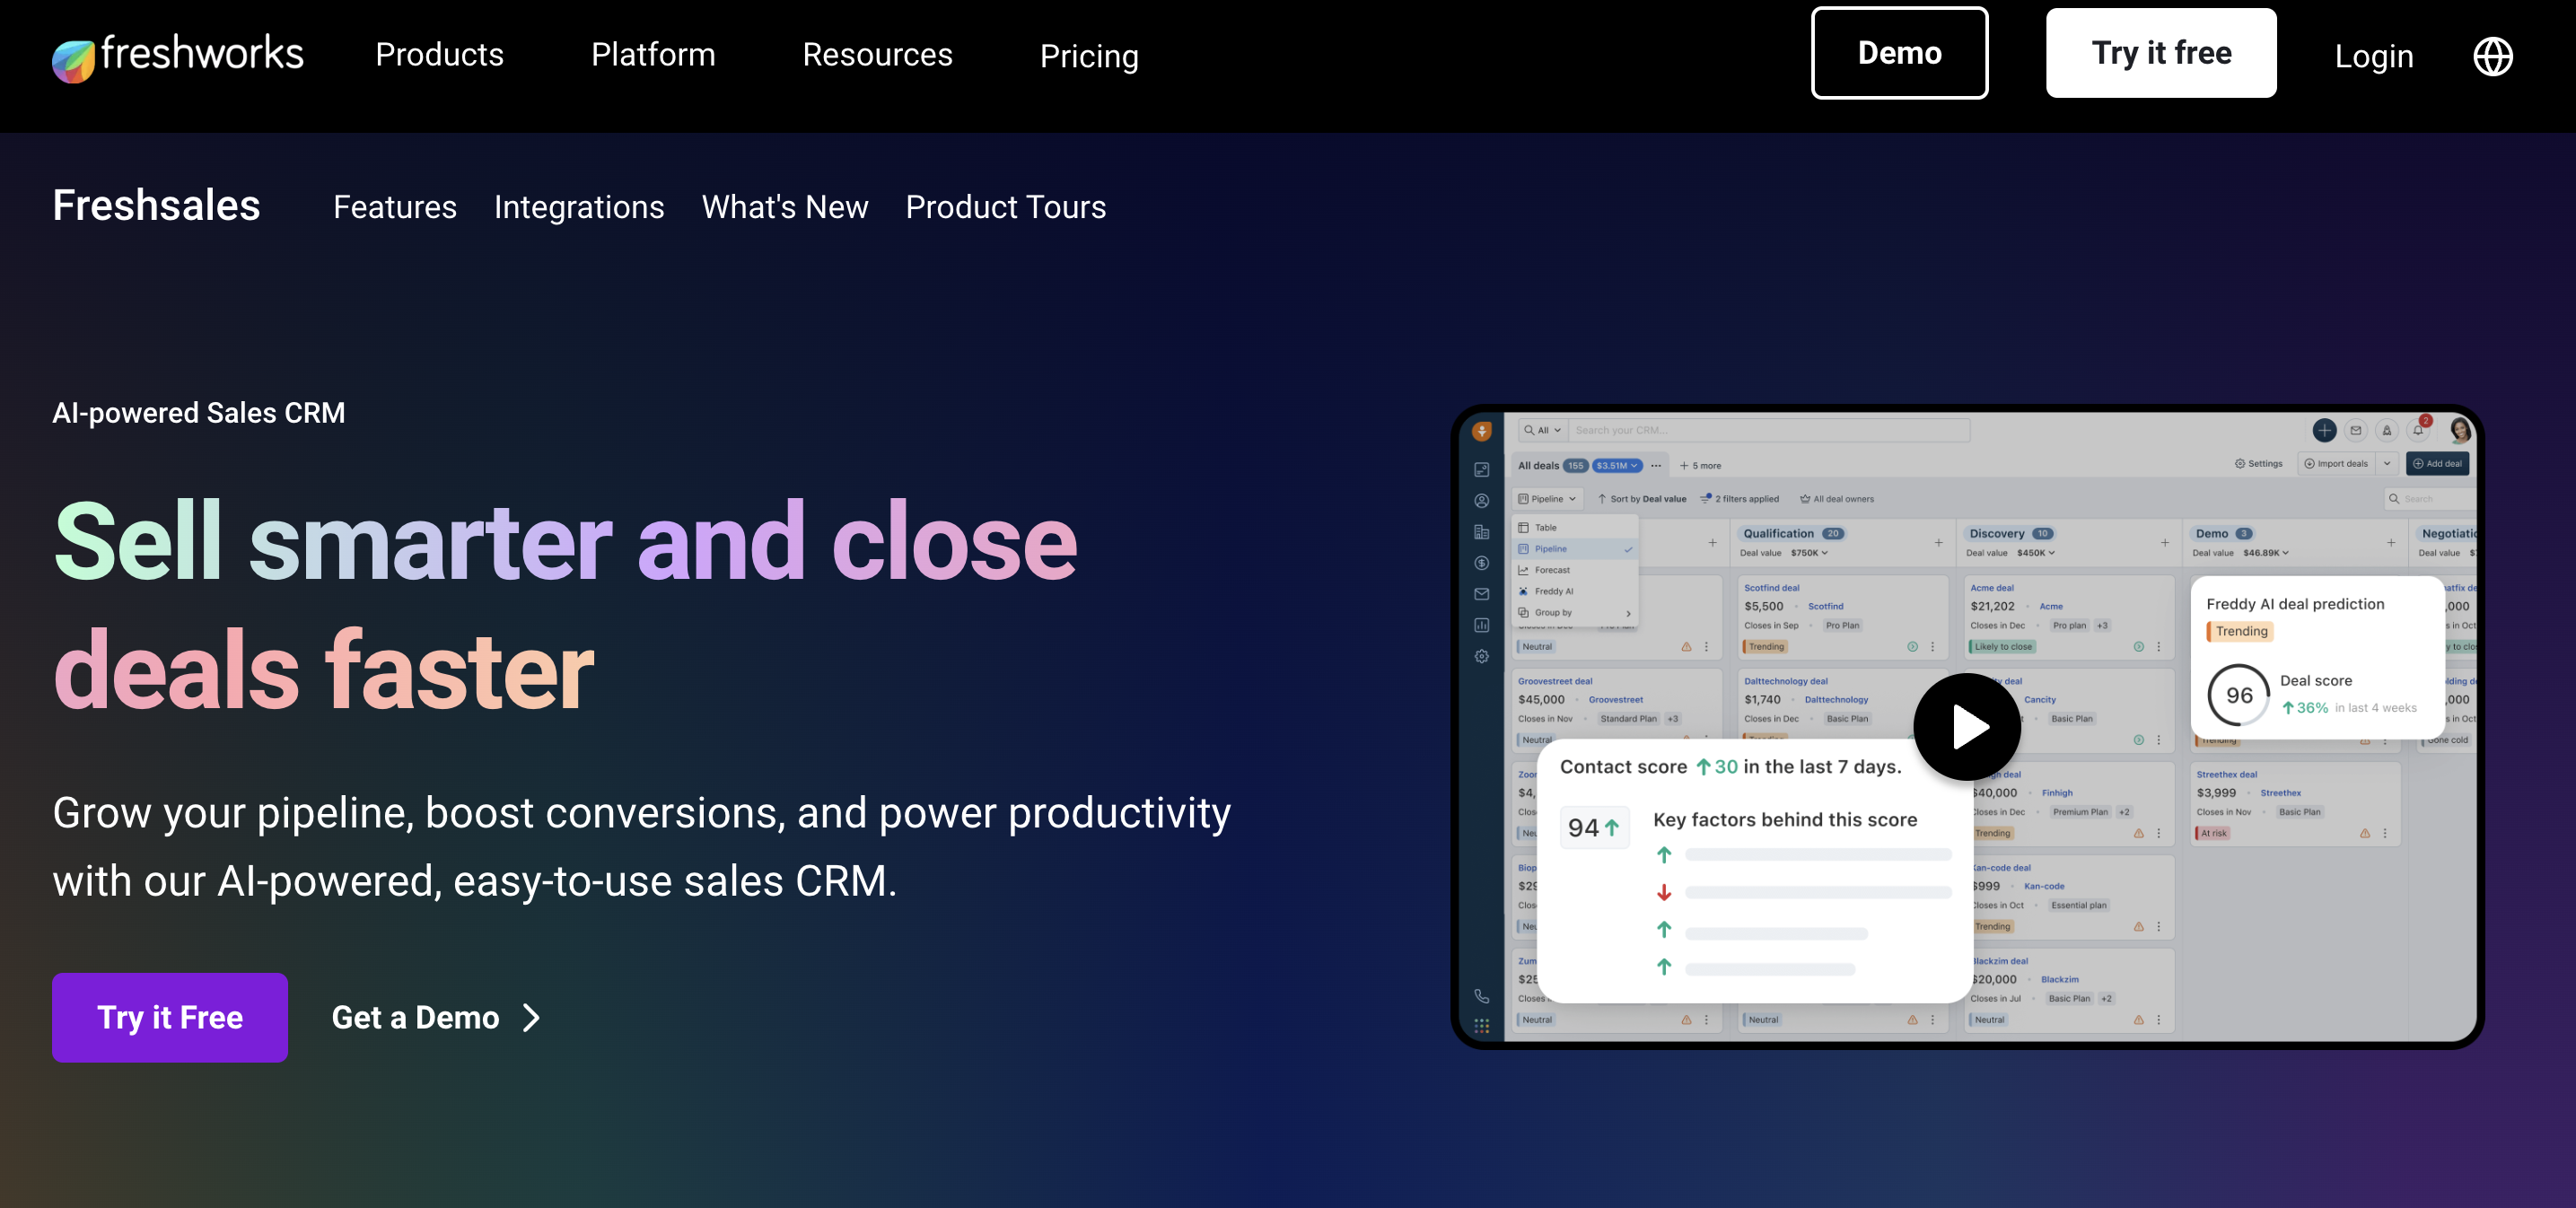Click the blue plus icon in the preview header
This screenshot has width=2576, height=1208.
[2324, 431]
